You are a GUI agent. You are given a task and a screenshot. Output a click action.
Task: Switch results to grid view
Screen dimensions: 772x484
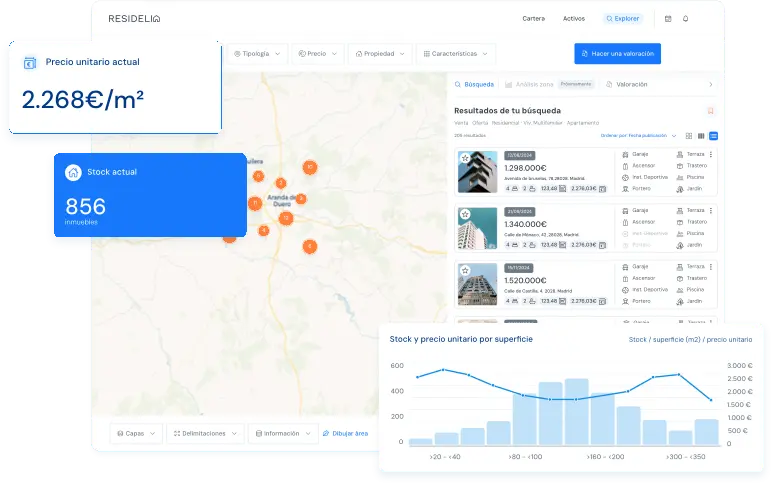[x=689, y=135]
